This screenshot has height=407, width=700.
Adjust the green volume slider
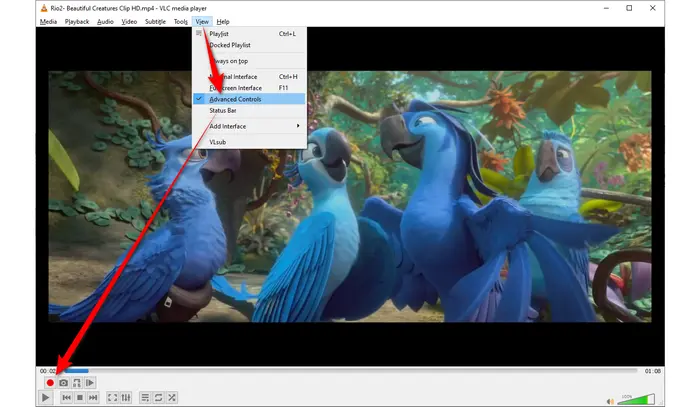[636, 399]
